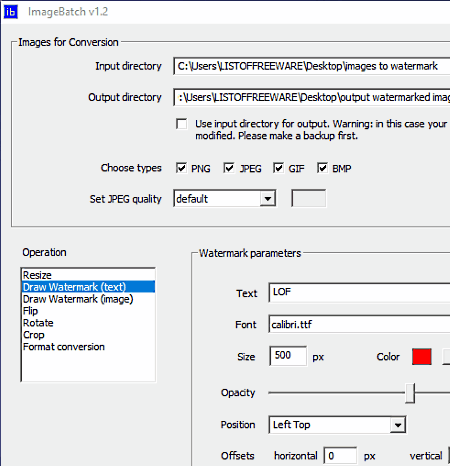
Task: Edit the Input directory path field
Action: coord(312,66)
